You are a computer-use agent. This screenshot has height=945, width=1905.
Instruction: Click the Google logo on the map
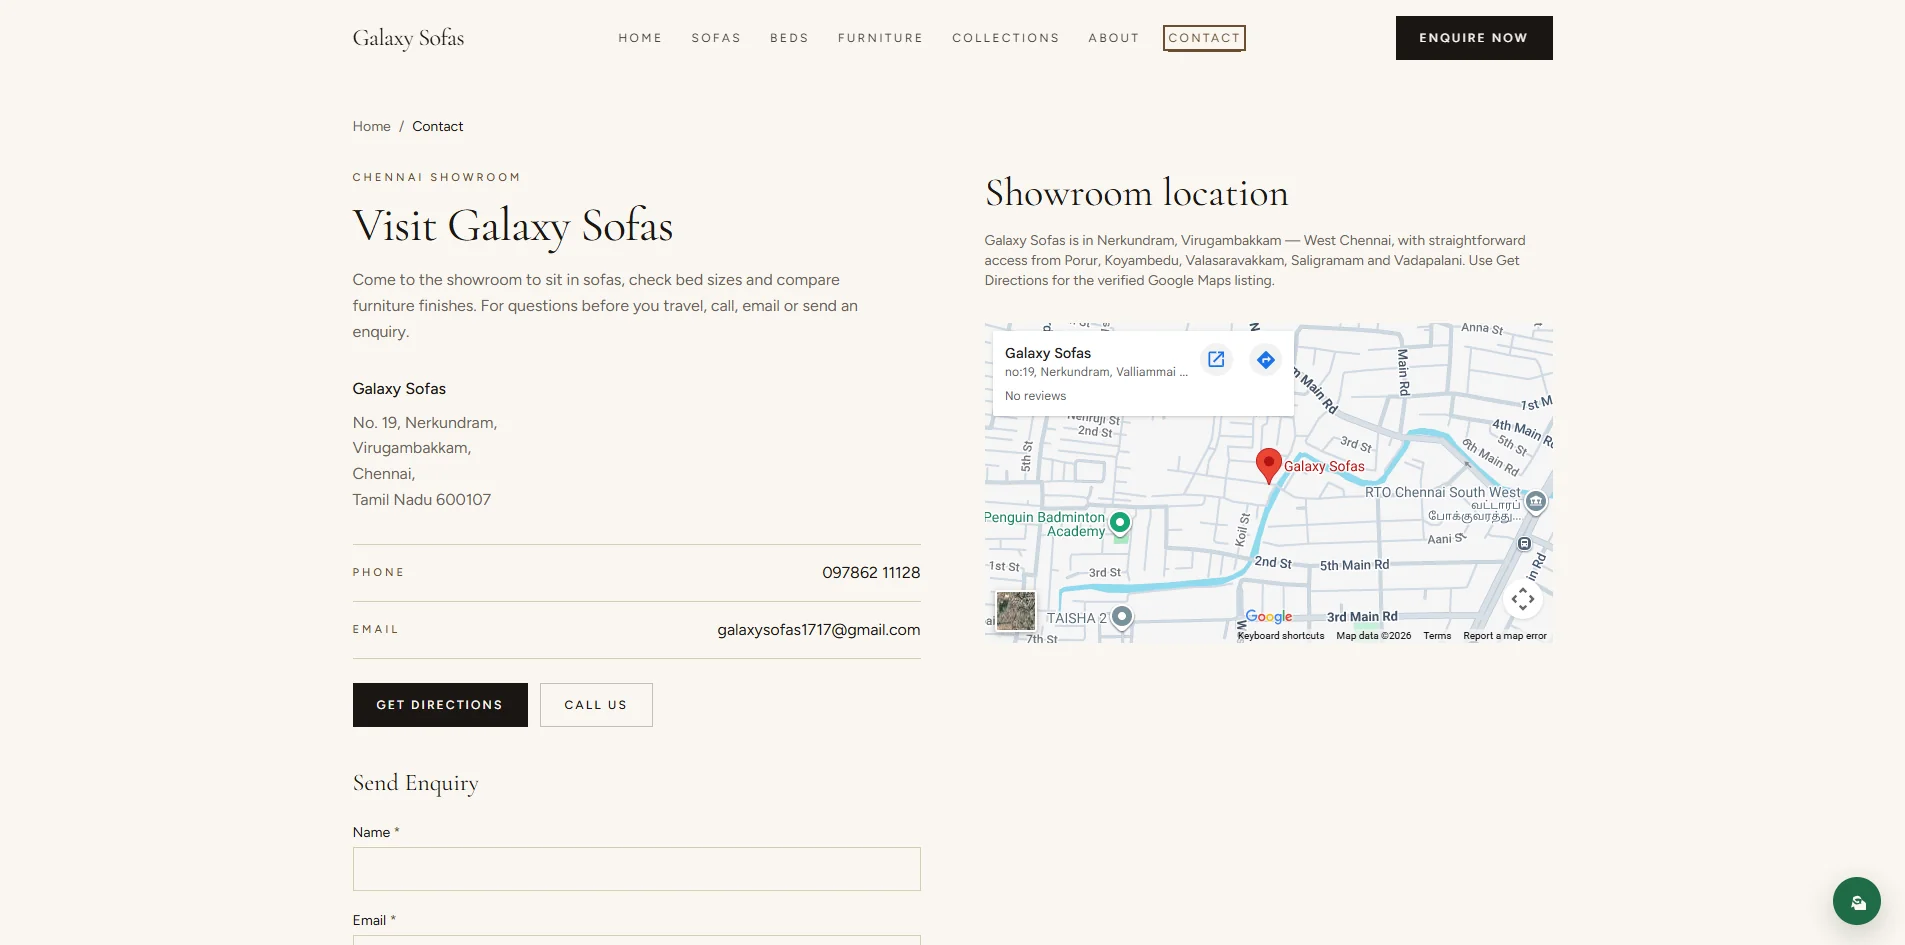coord(1269,617)
